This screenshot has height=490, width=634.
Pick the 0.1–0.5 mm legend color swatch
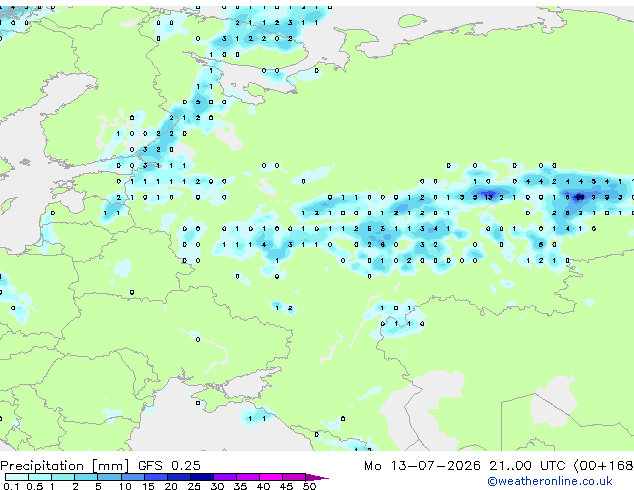coord(17,477)
